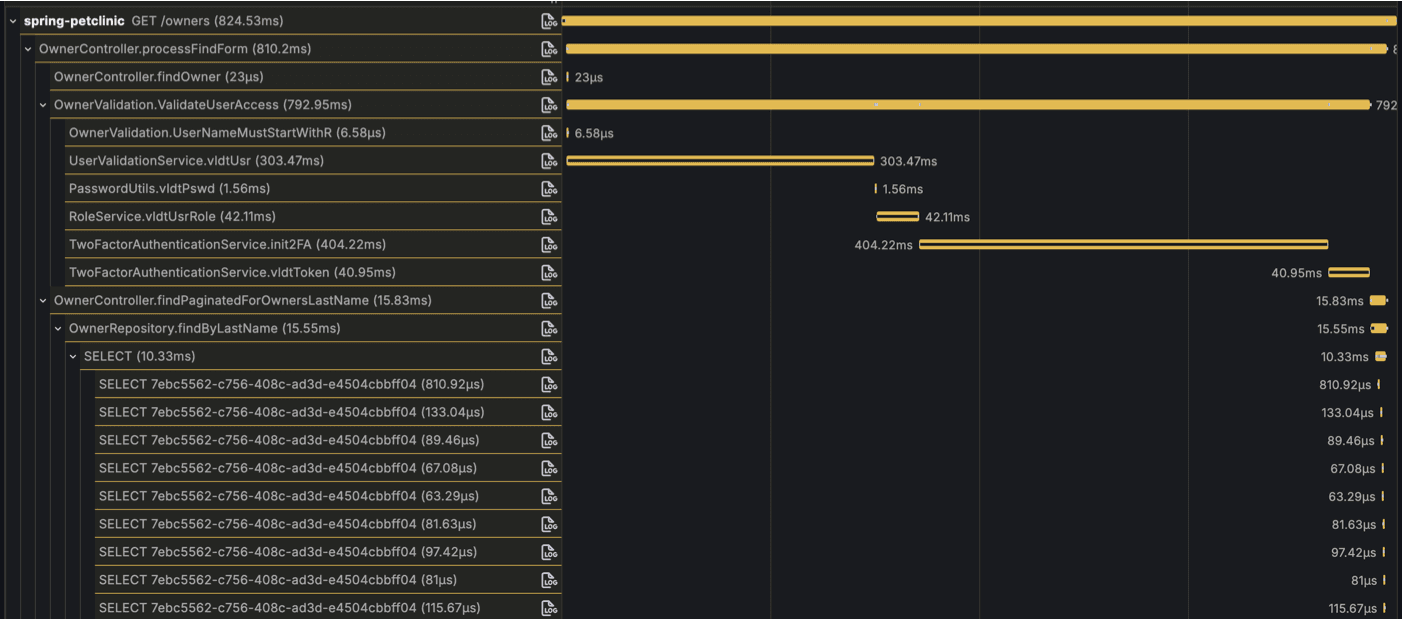Click the UserValidationService.vldtUsr timeline bar
The height and width of the screenshot is (619, 1403).
pyautogui.click(x=720, y=160)
